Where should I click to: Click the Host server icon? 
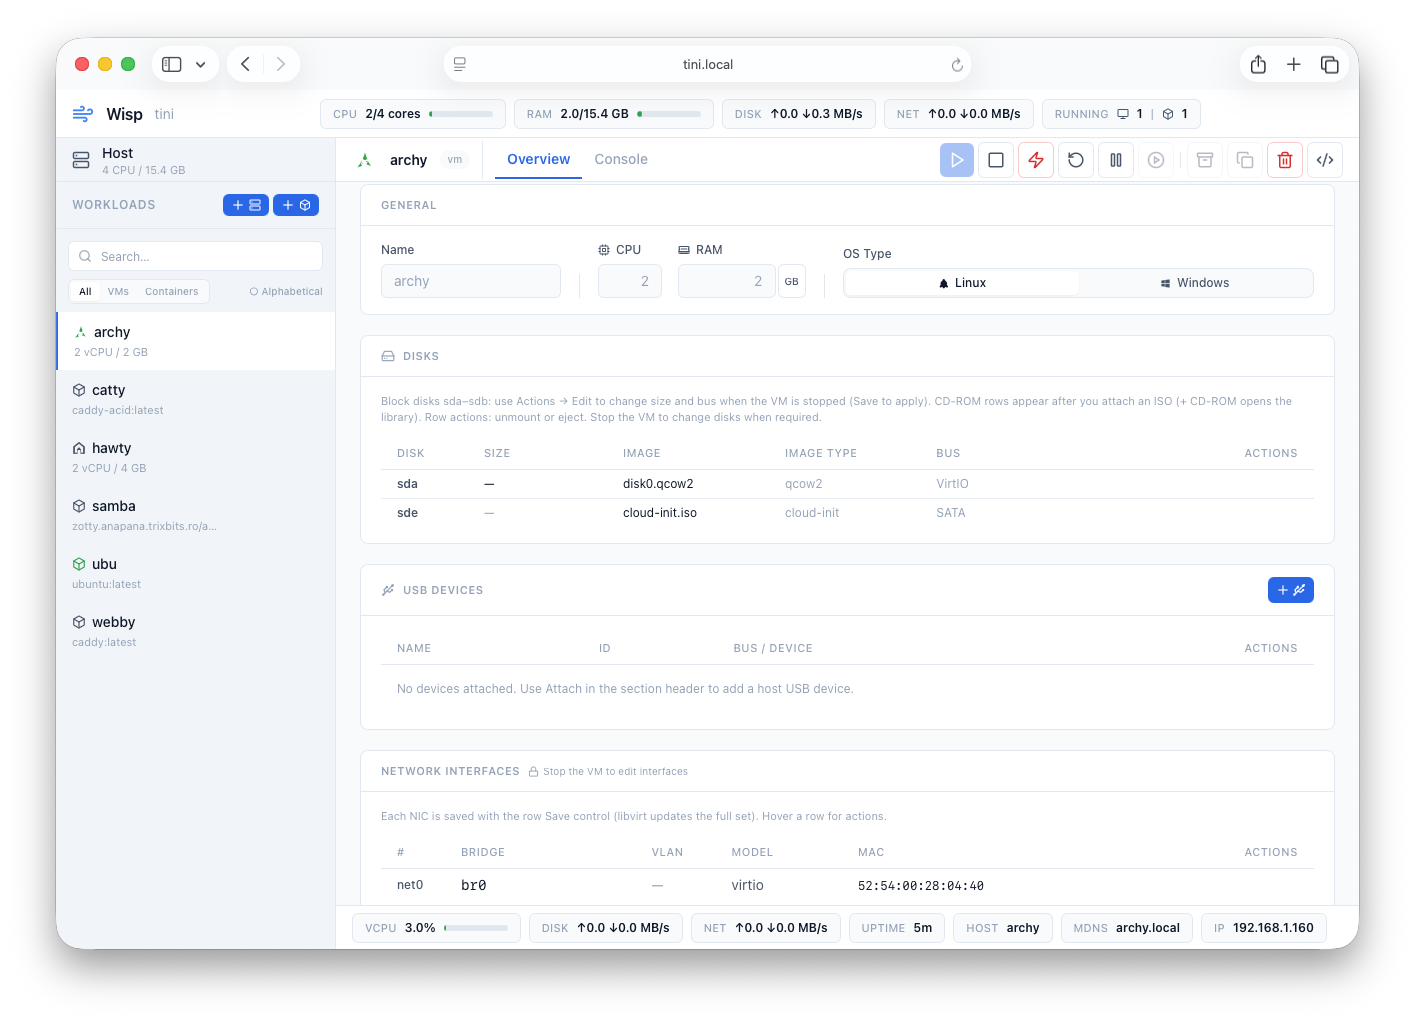(x=81, y=160)
